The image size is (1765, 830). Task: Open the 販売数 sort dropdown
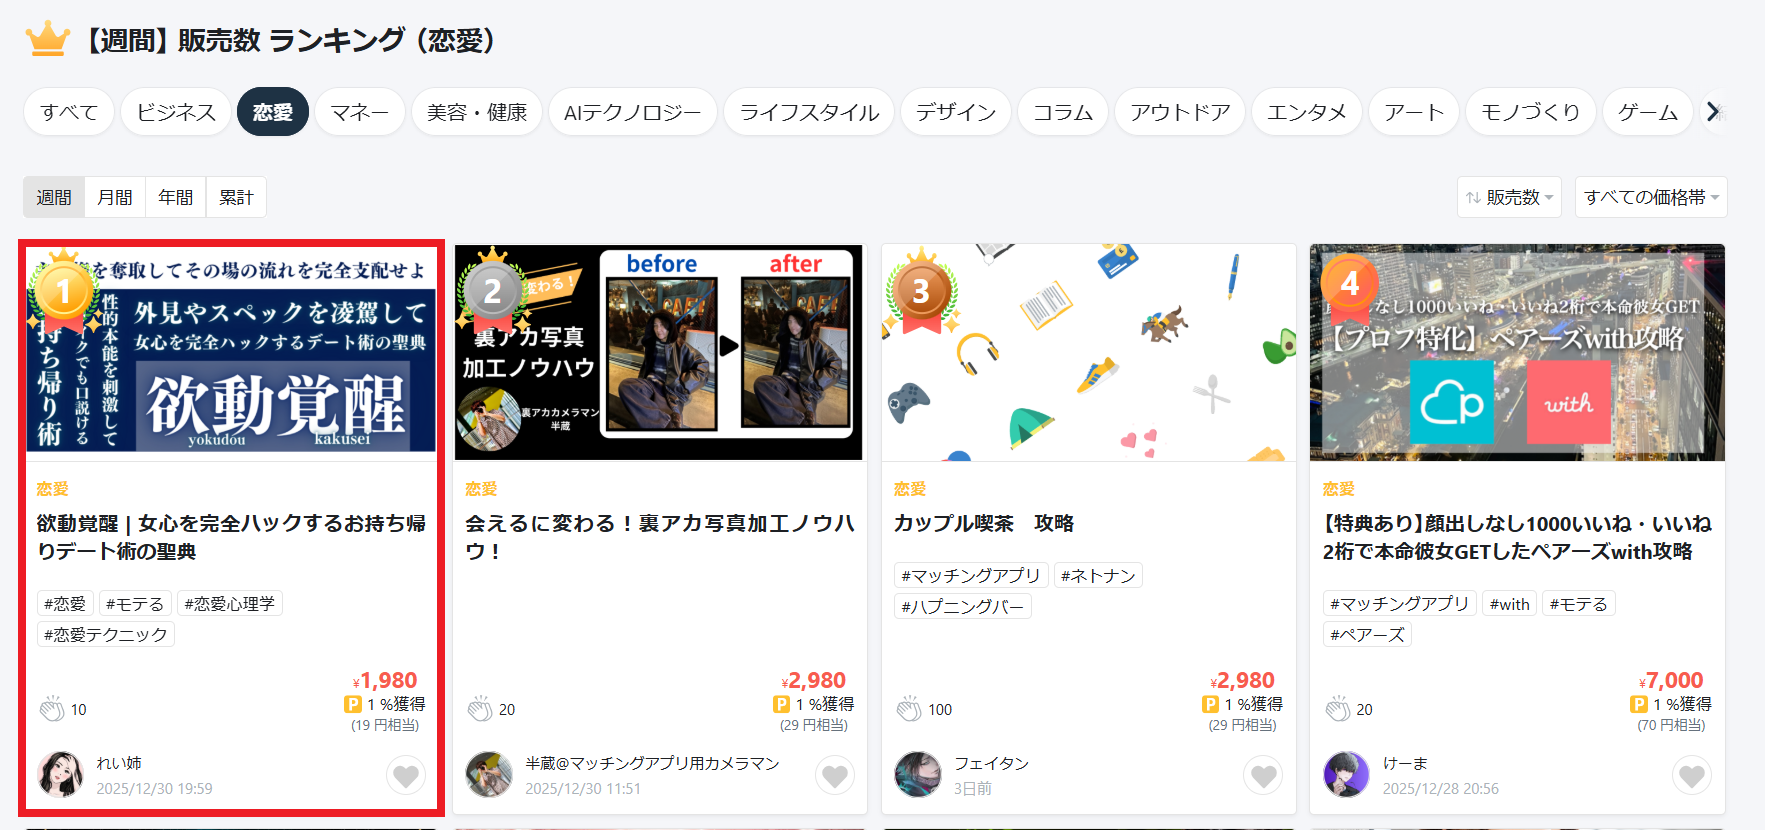point(1509,197)
